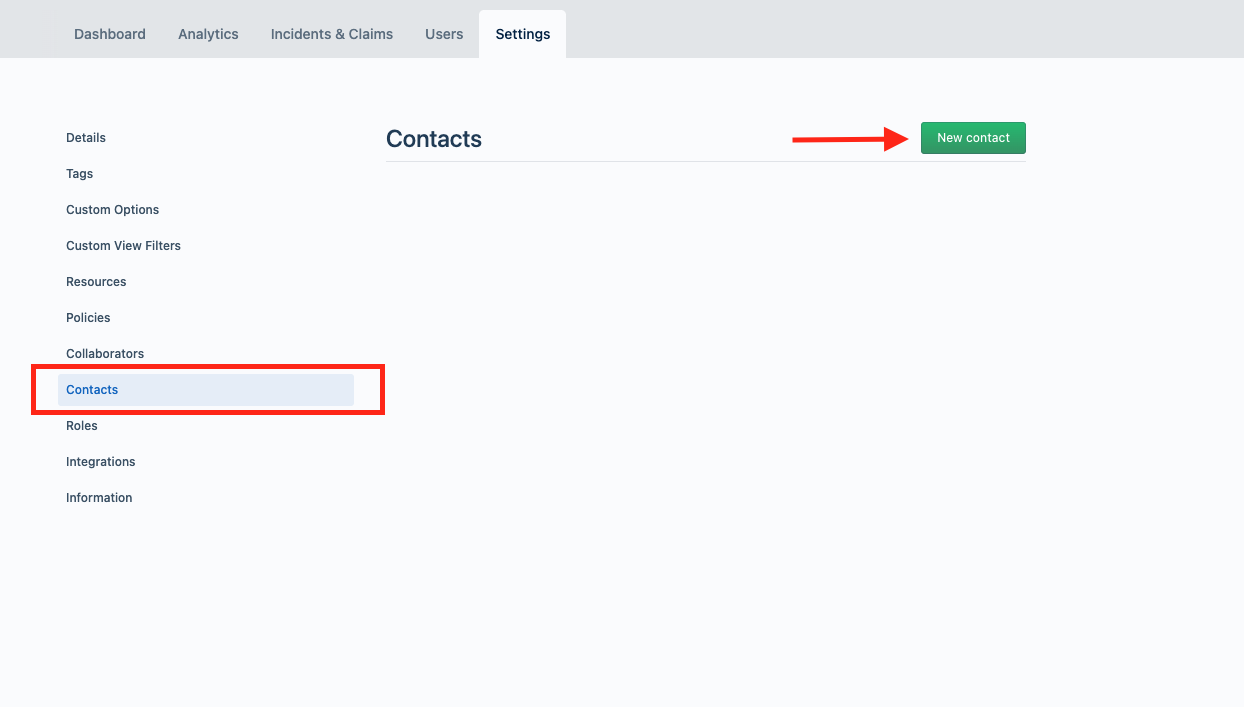This screenshot has width=1244, height=707.
Task: Go to Integrations settings
Action: pos(101,462)
